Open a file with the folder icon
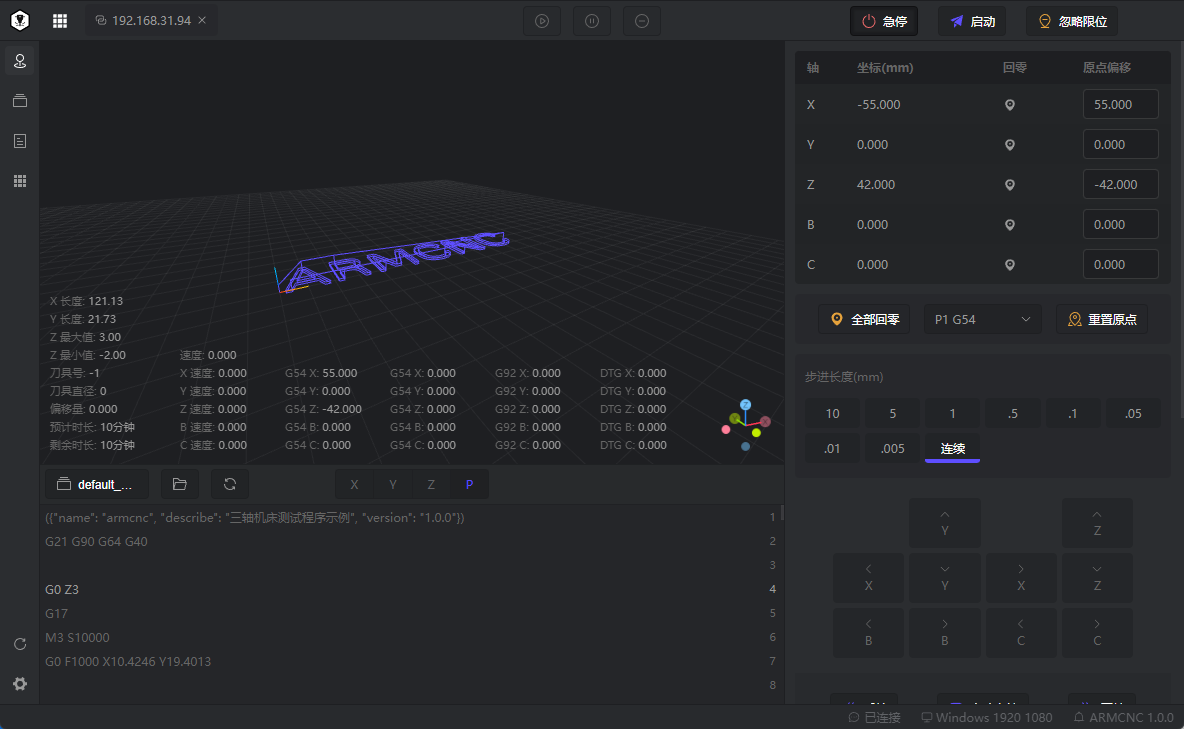The width and height of the screenshot is (1184, 729). coord(180,484)
